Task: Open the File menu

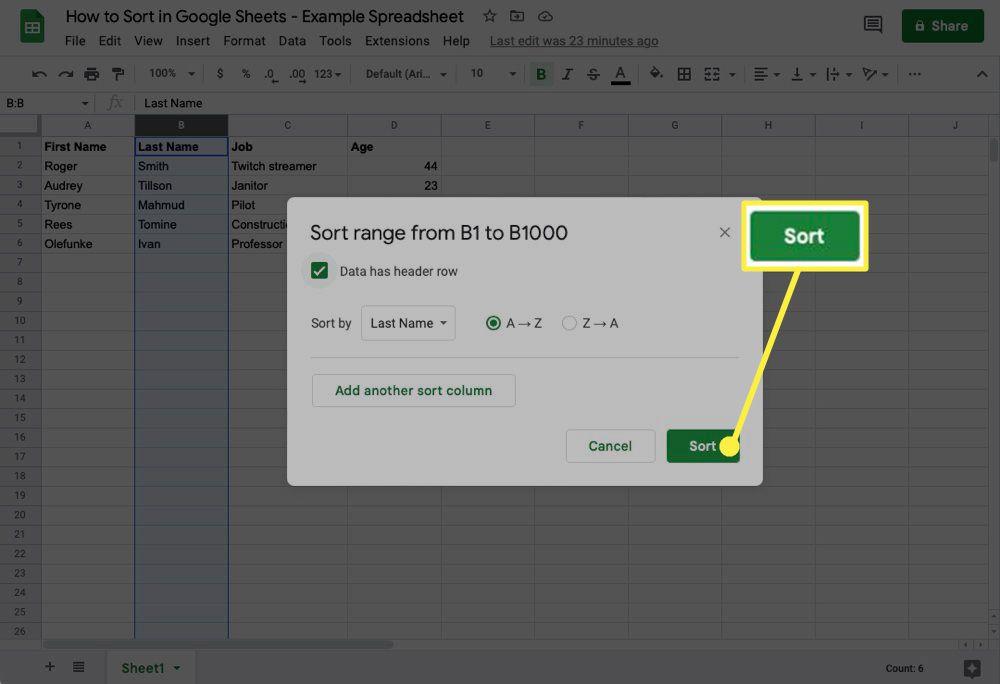Action: (75, 41)
